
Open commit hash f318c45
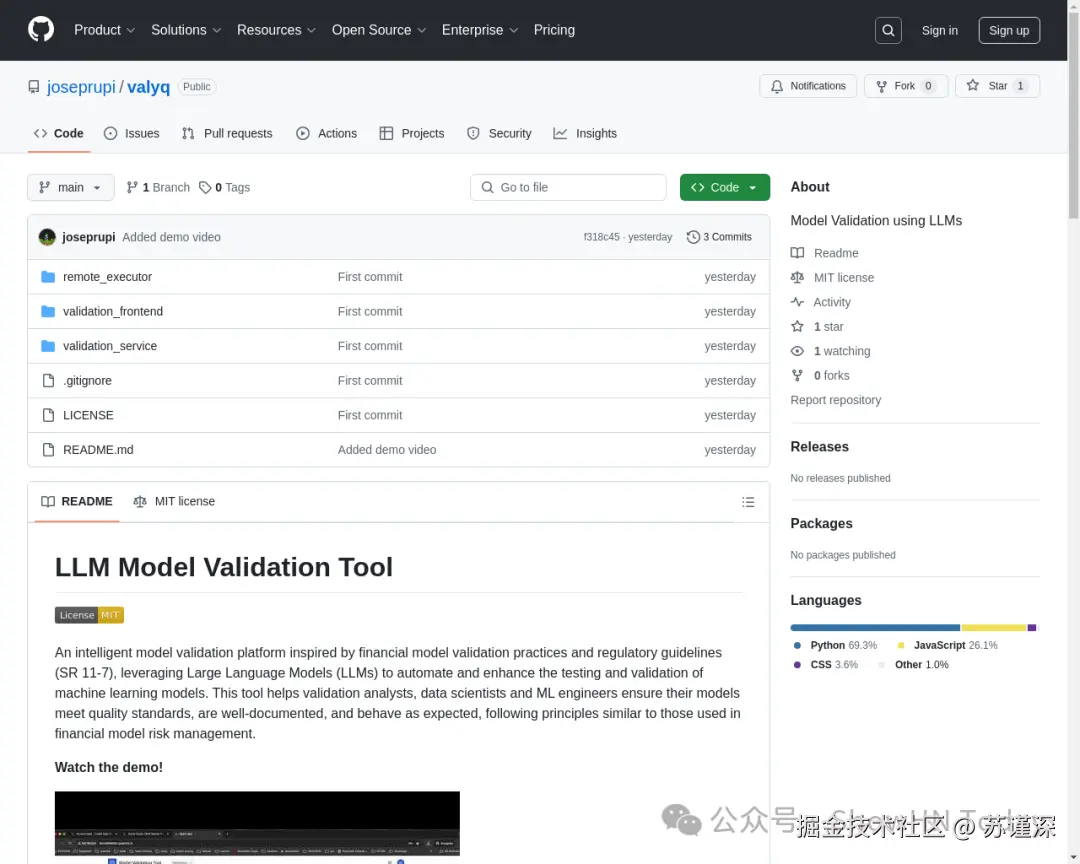(x=601, y=237)
